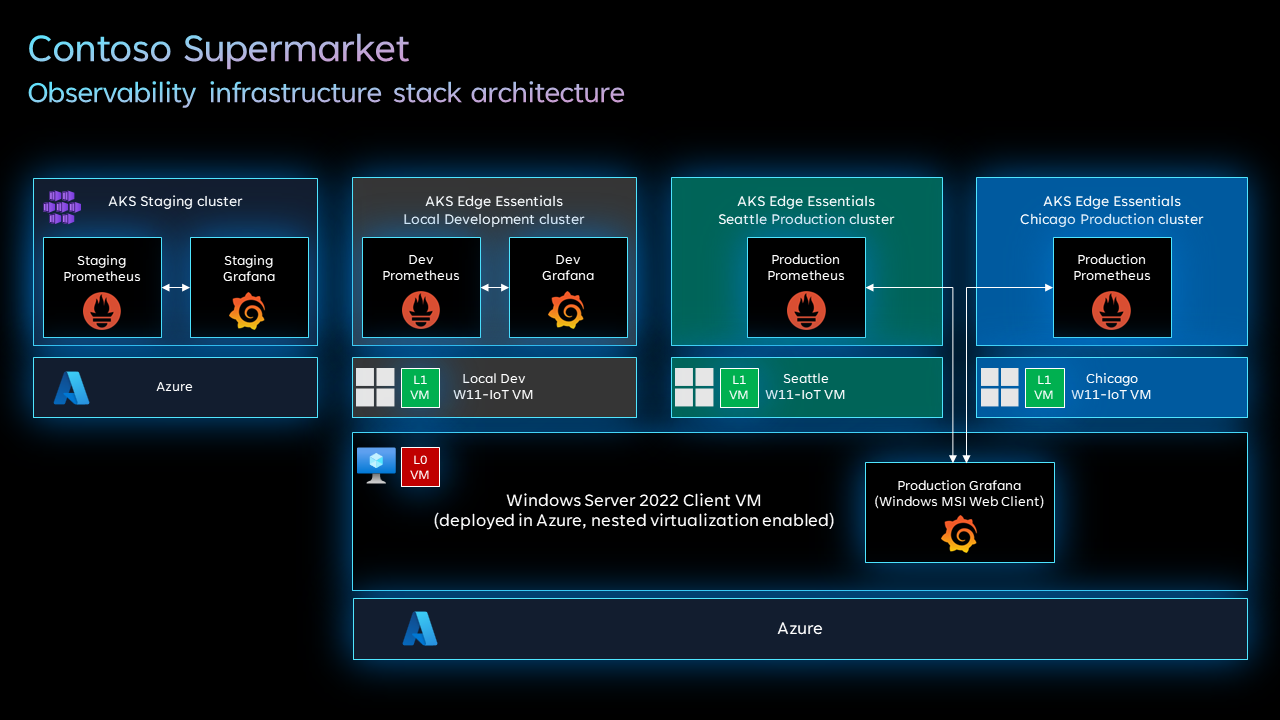
Task: Click the Chicago Production cluster heading
Action: [1112, 210]
